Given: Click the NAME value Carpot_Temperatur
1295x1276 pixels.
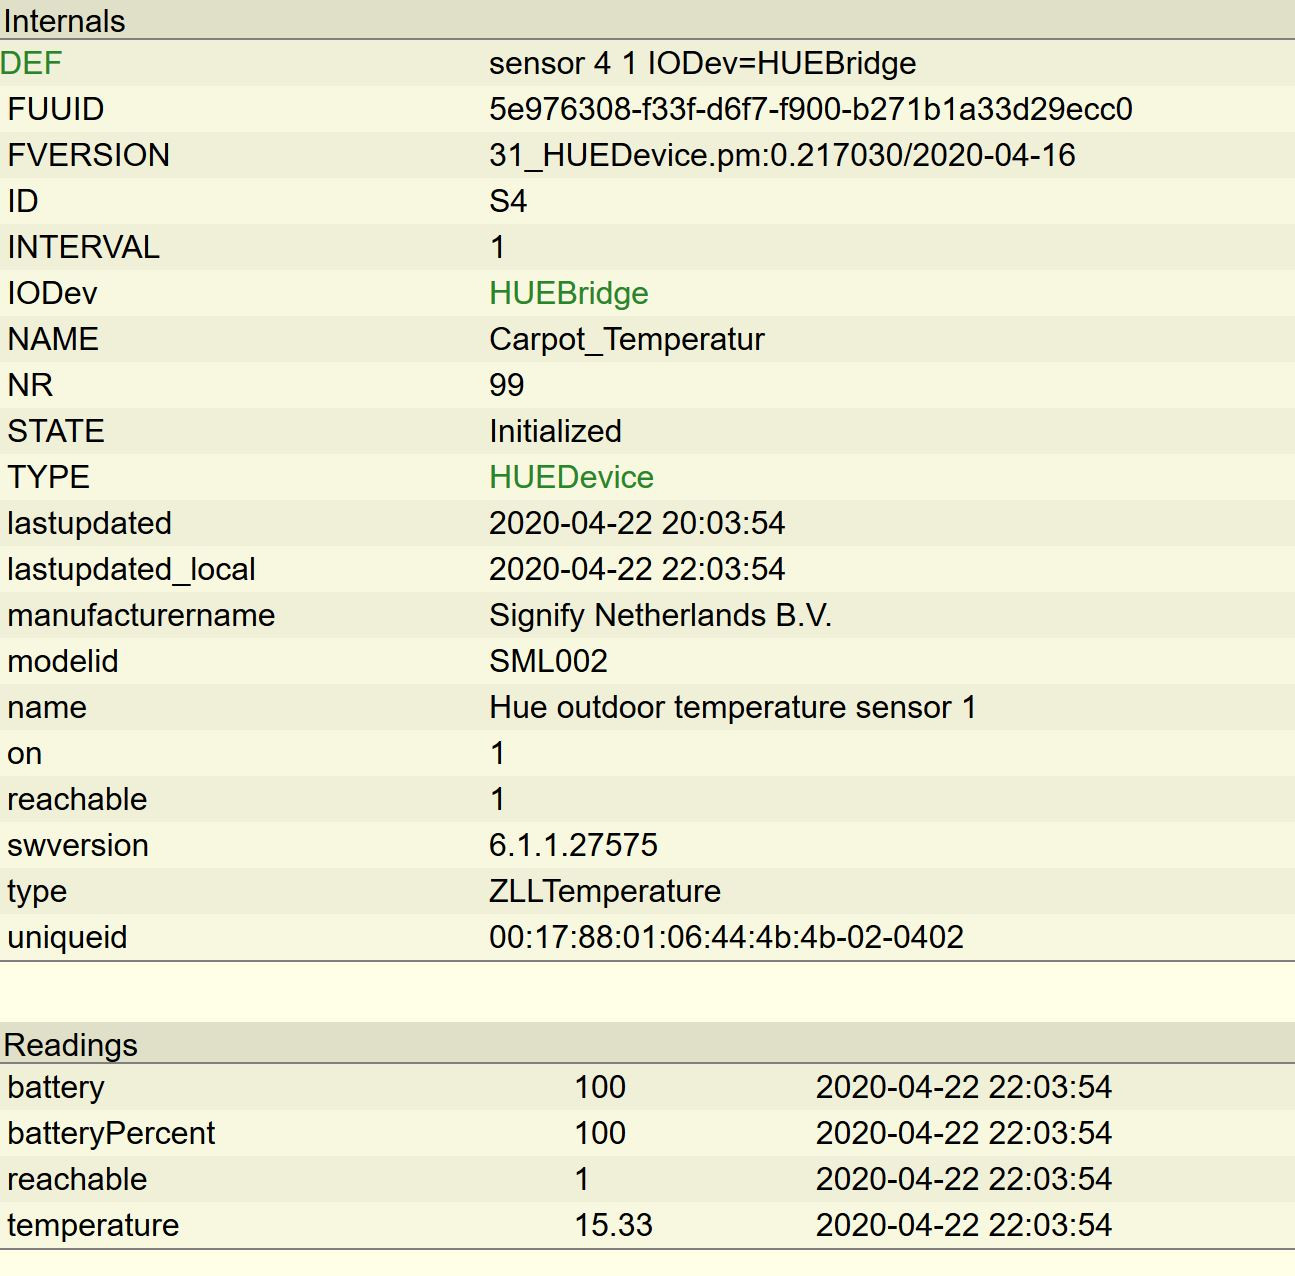Looking at the screenshot, I should click(626, 340).
